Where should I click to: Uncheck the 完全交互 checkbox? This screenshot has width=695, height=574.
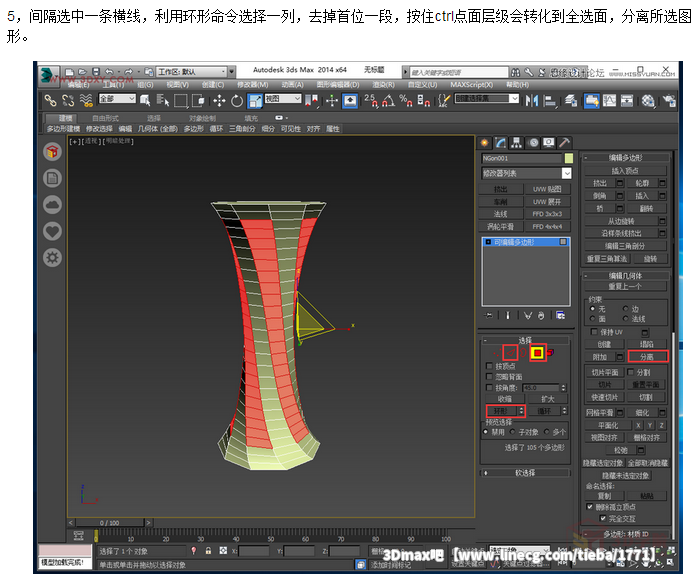point(603,518)
